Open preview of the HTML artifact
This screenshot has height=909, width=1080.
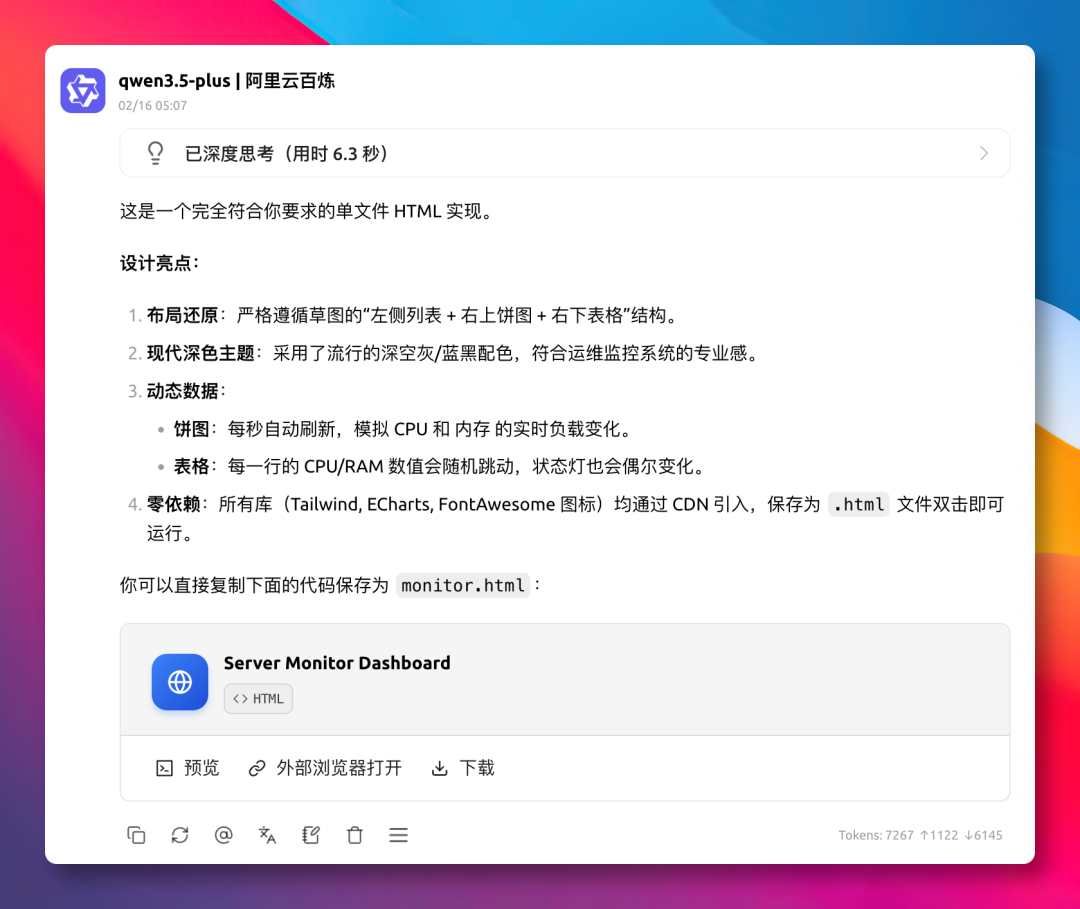click(187, 768)
